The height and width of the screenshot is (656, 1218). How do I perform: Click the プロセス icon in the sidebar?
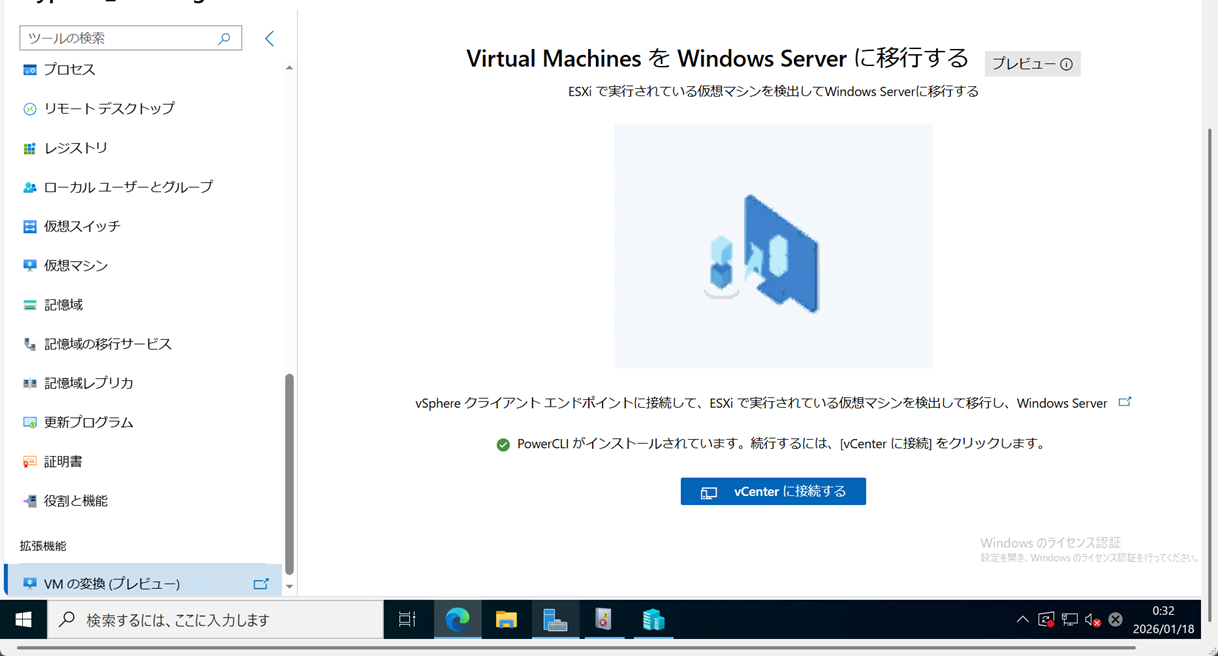pyautogui.click(x=30, y=70)
